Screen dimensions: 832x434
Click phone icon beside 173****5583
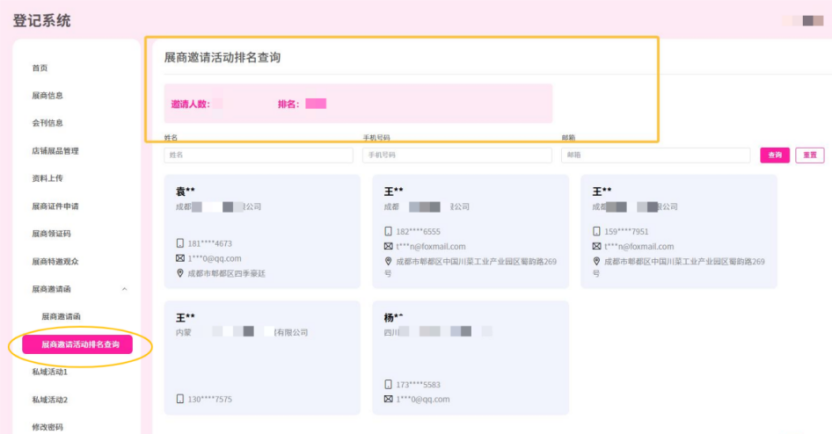tap(388, 384)
